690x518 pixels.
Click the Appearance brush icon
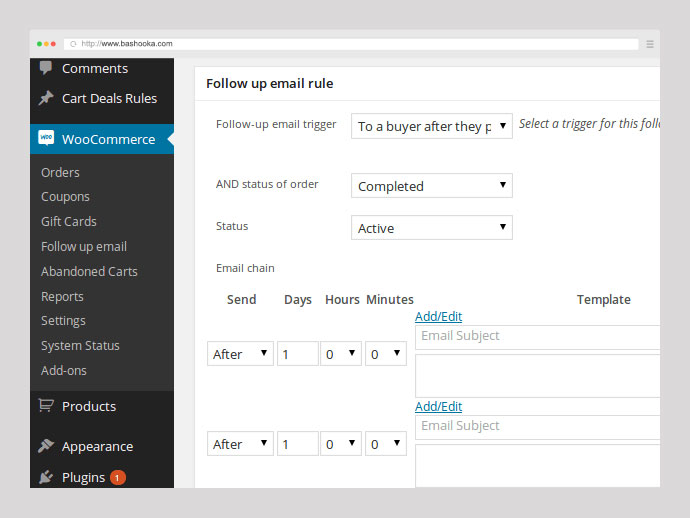pos(46,446)
